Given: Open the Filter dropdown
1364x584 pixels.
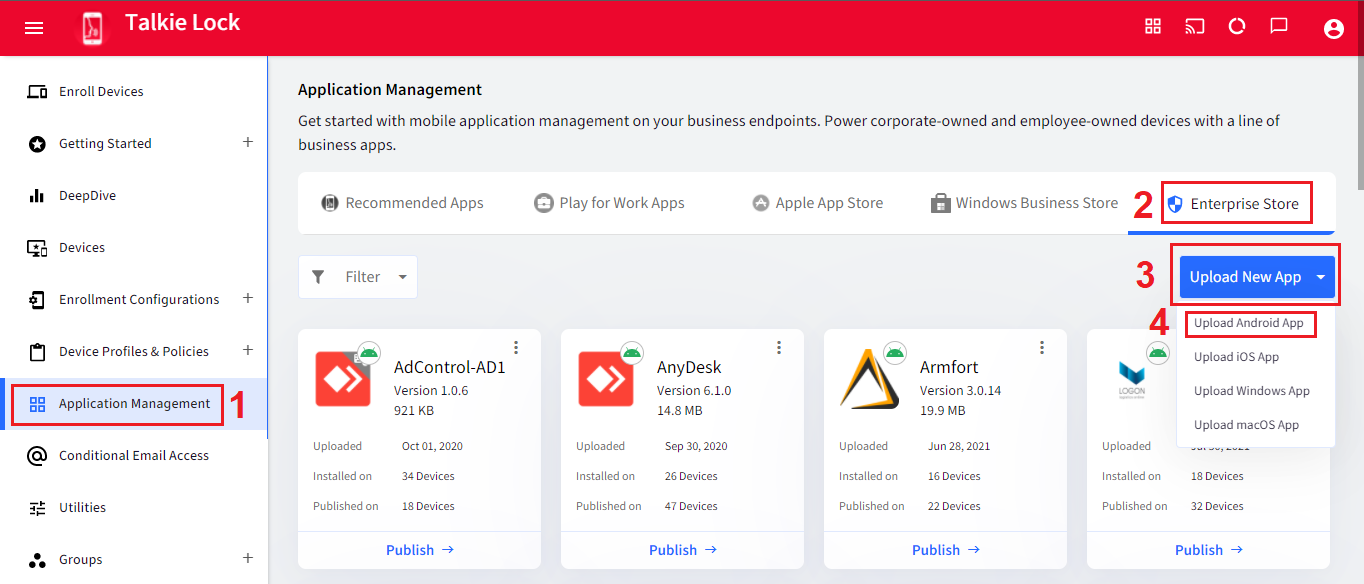Looking at the screenshot, I should pos(358,277).
